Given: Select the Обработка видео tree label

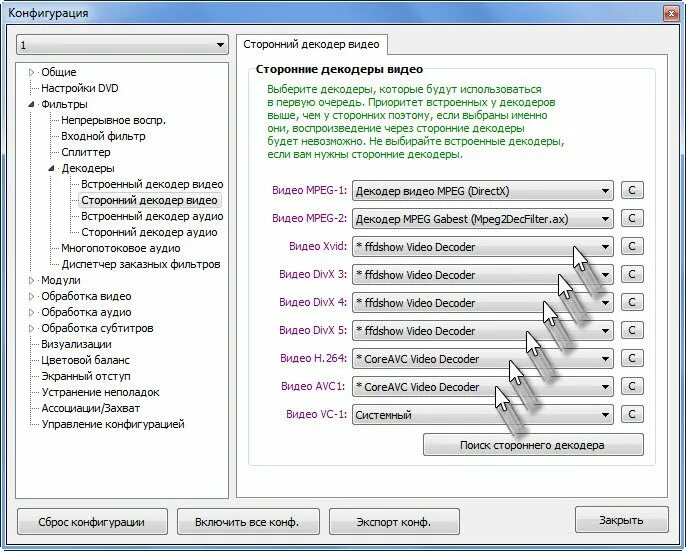Looking at the screenshot, I should [86, 296].
